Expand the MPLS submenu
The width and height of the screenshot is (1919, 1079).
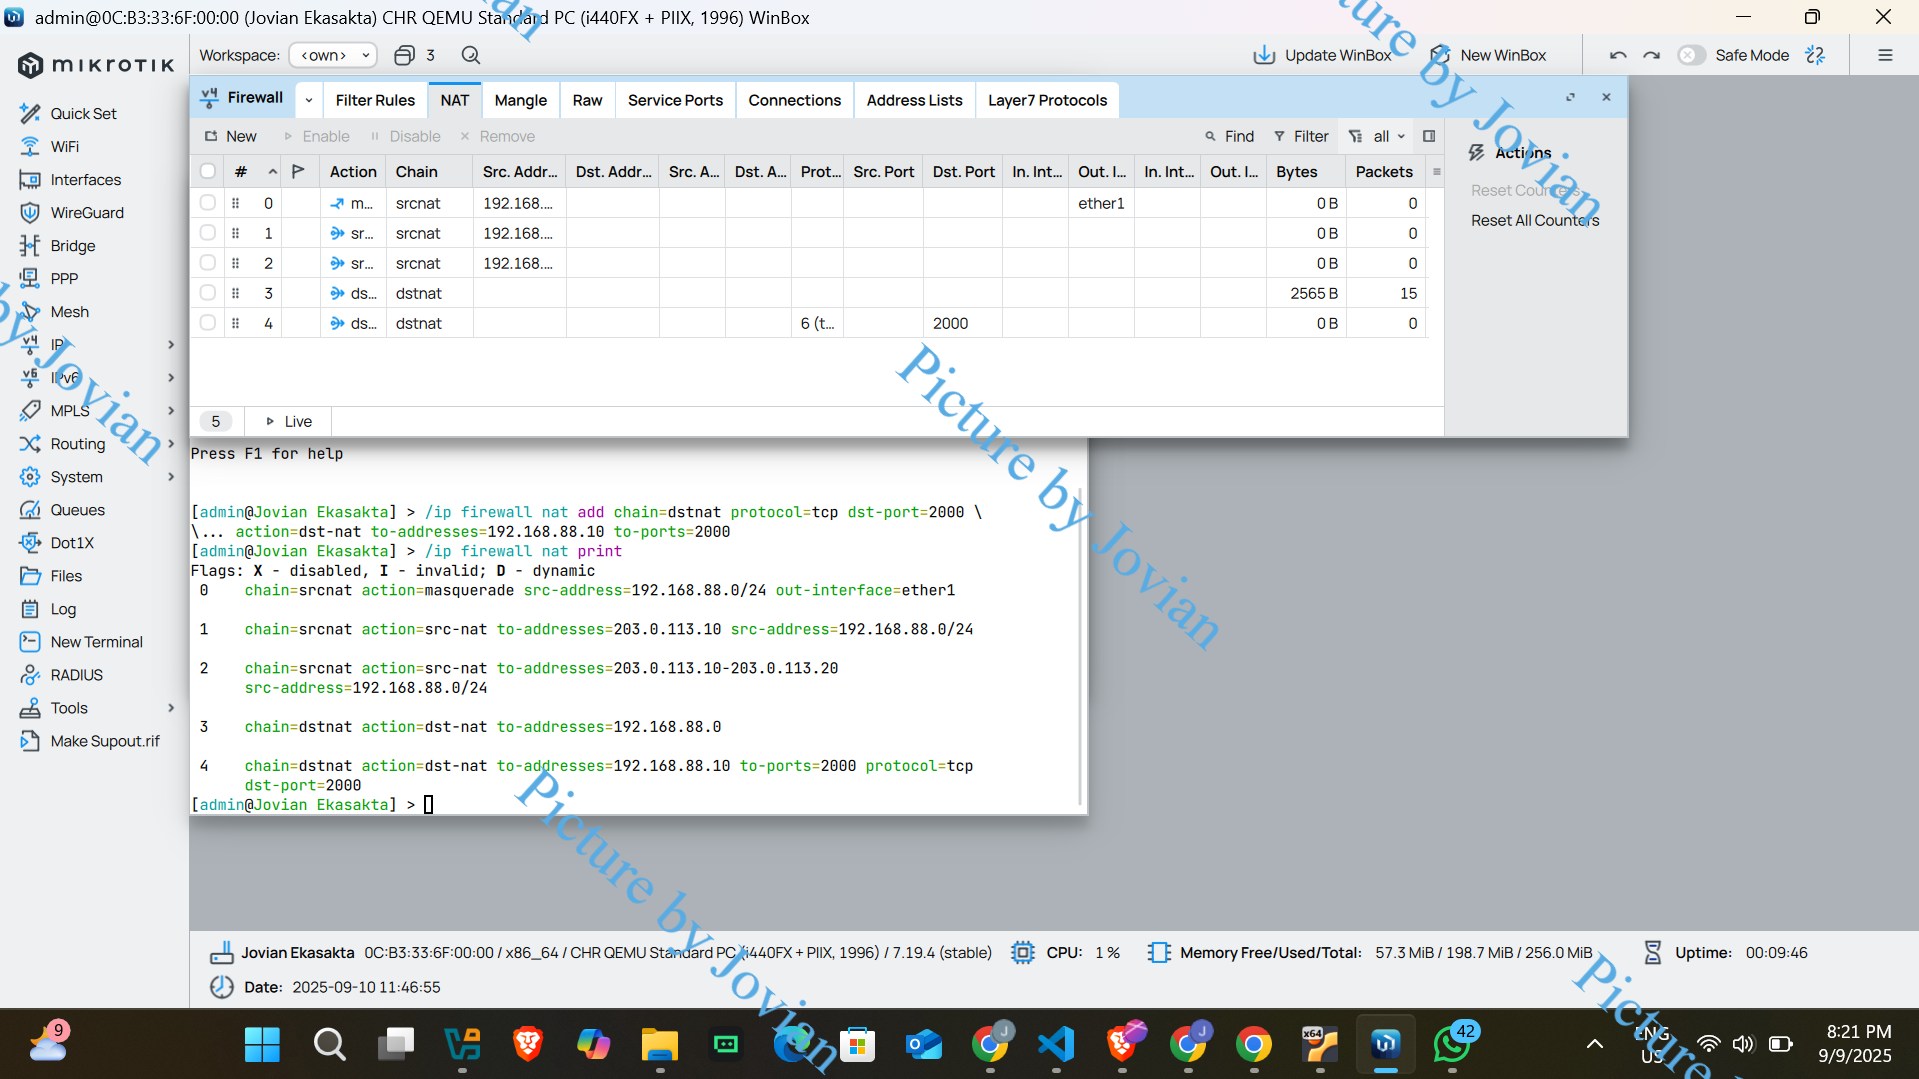[171, 411]
